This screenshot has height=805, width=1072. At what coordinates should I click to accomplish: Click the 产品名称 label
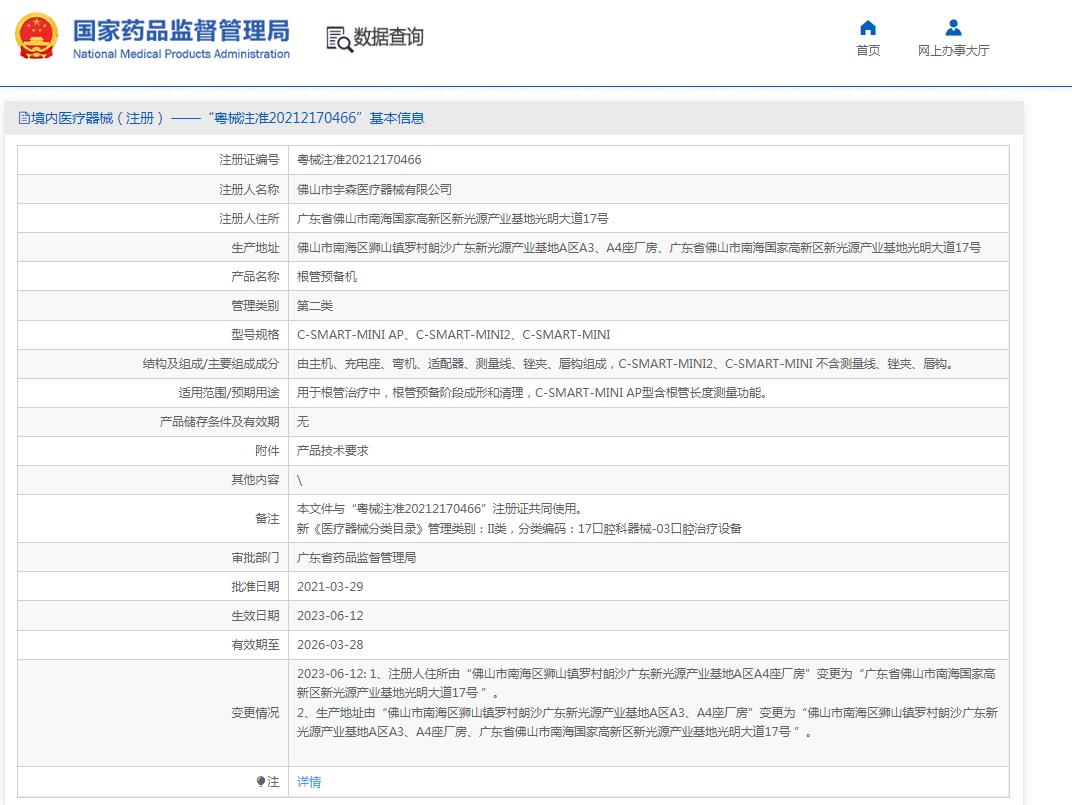coord(255,276)
